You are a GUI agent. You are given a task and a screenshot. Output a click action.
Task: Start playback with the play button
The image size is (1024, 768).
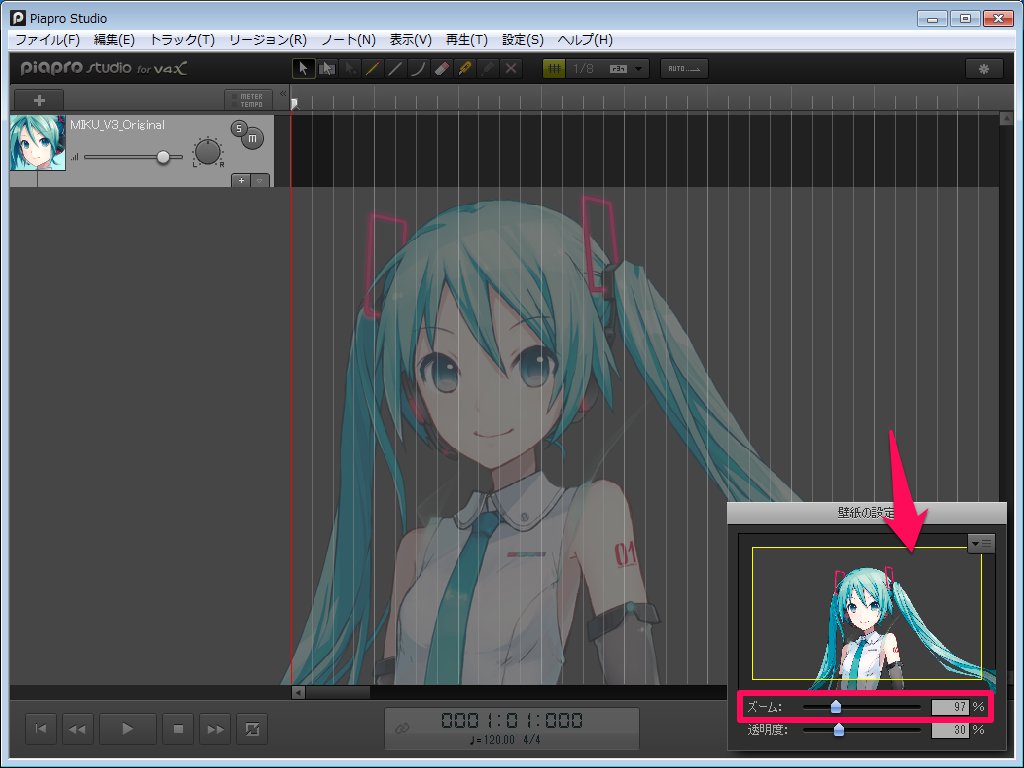pyautogui.click(x=128, y=729)
